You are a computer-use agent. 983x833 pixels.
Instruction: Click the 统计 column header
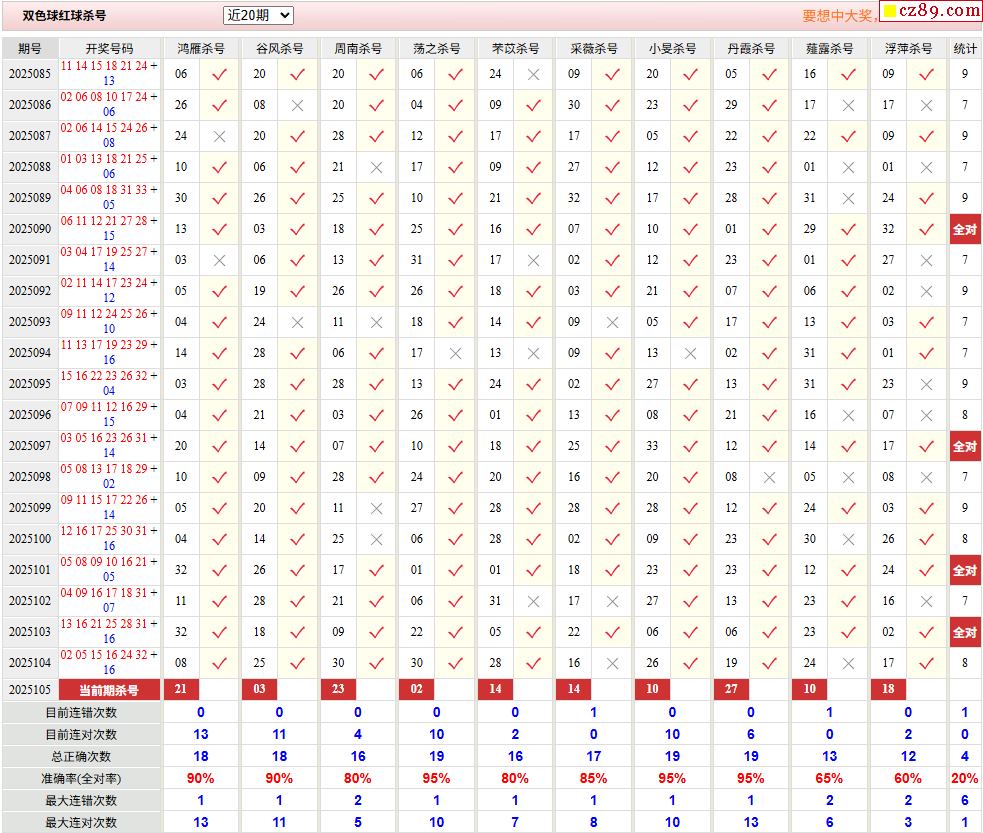click(x=965, y=48)
